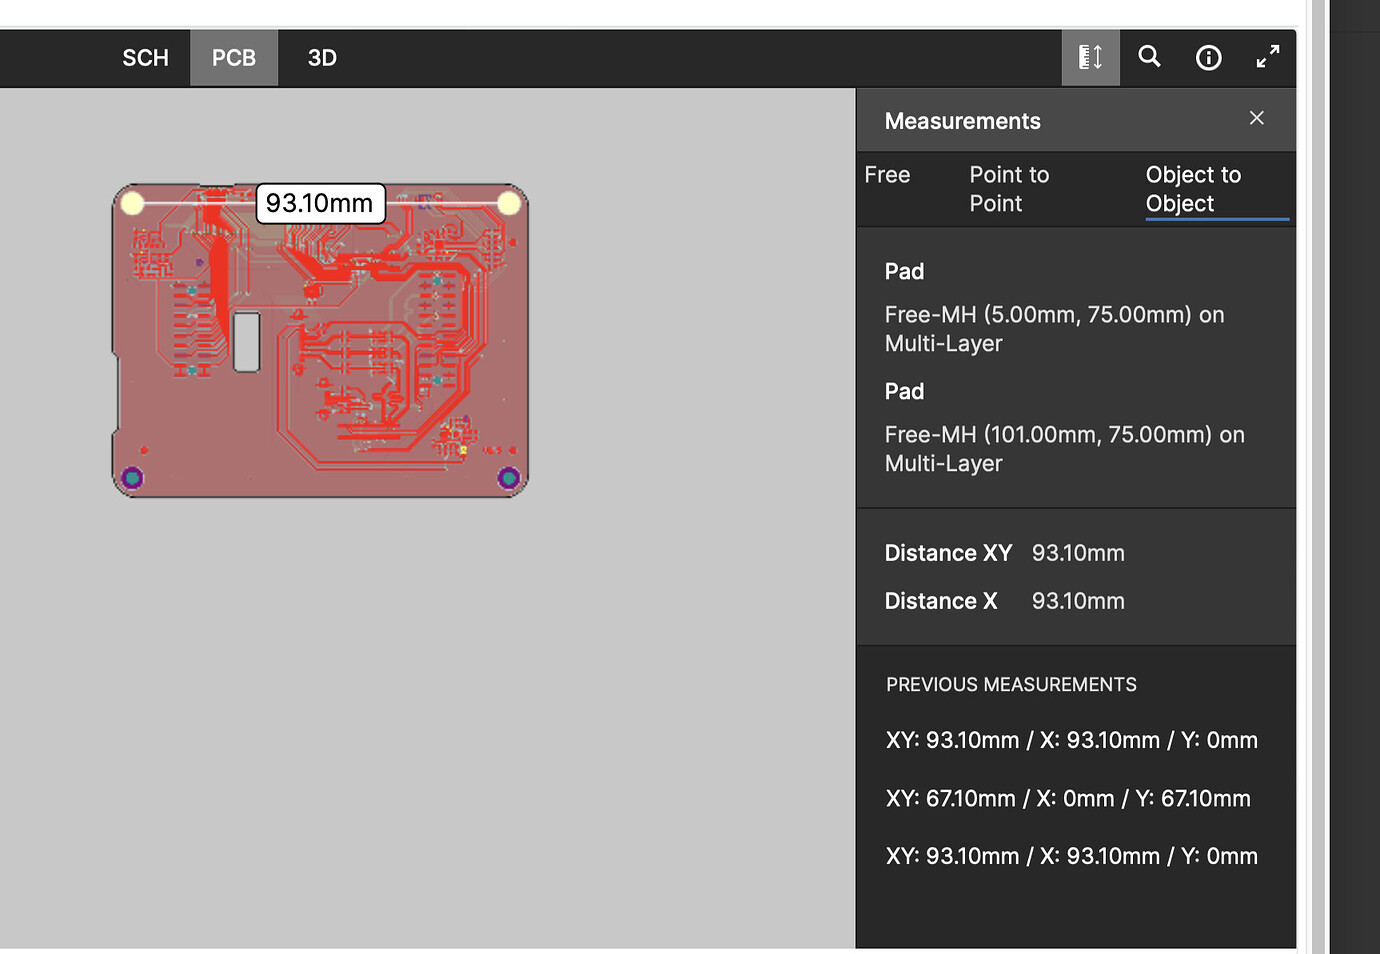Switch to Point to Point mode

point(1009,188)
